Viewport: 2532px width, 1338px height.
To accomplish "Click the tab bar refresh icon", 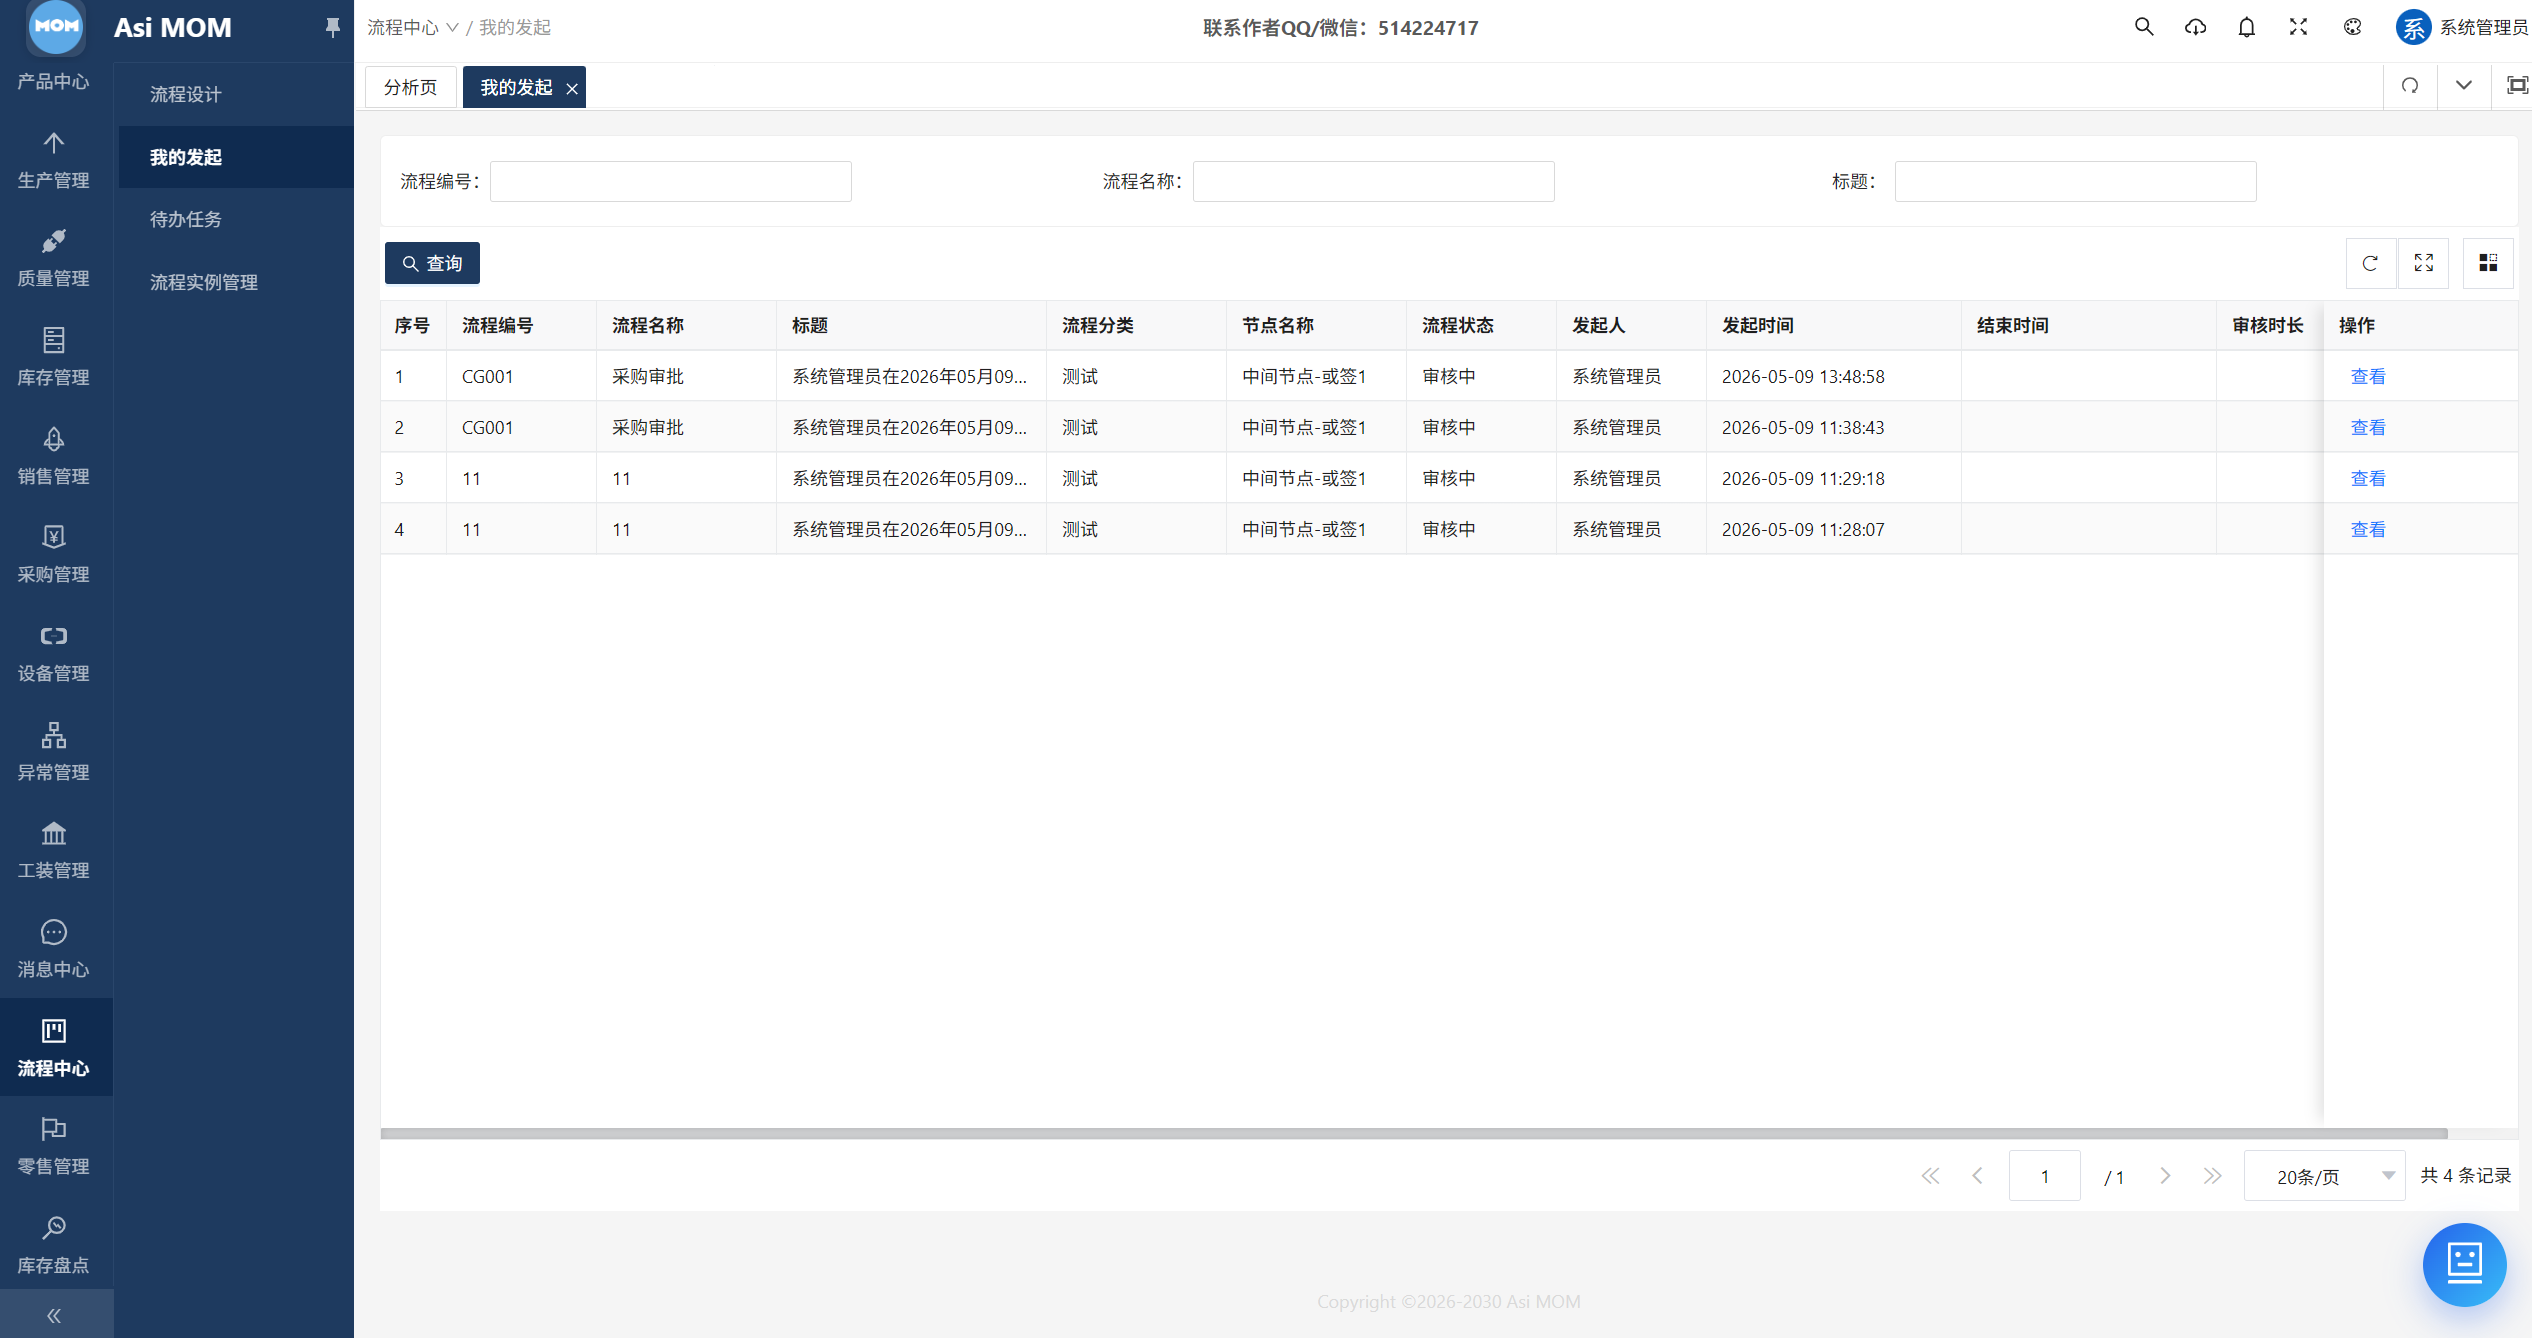I will click(x=2410, y=86).
